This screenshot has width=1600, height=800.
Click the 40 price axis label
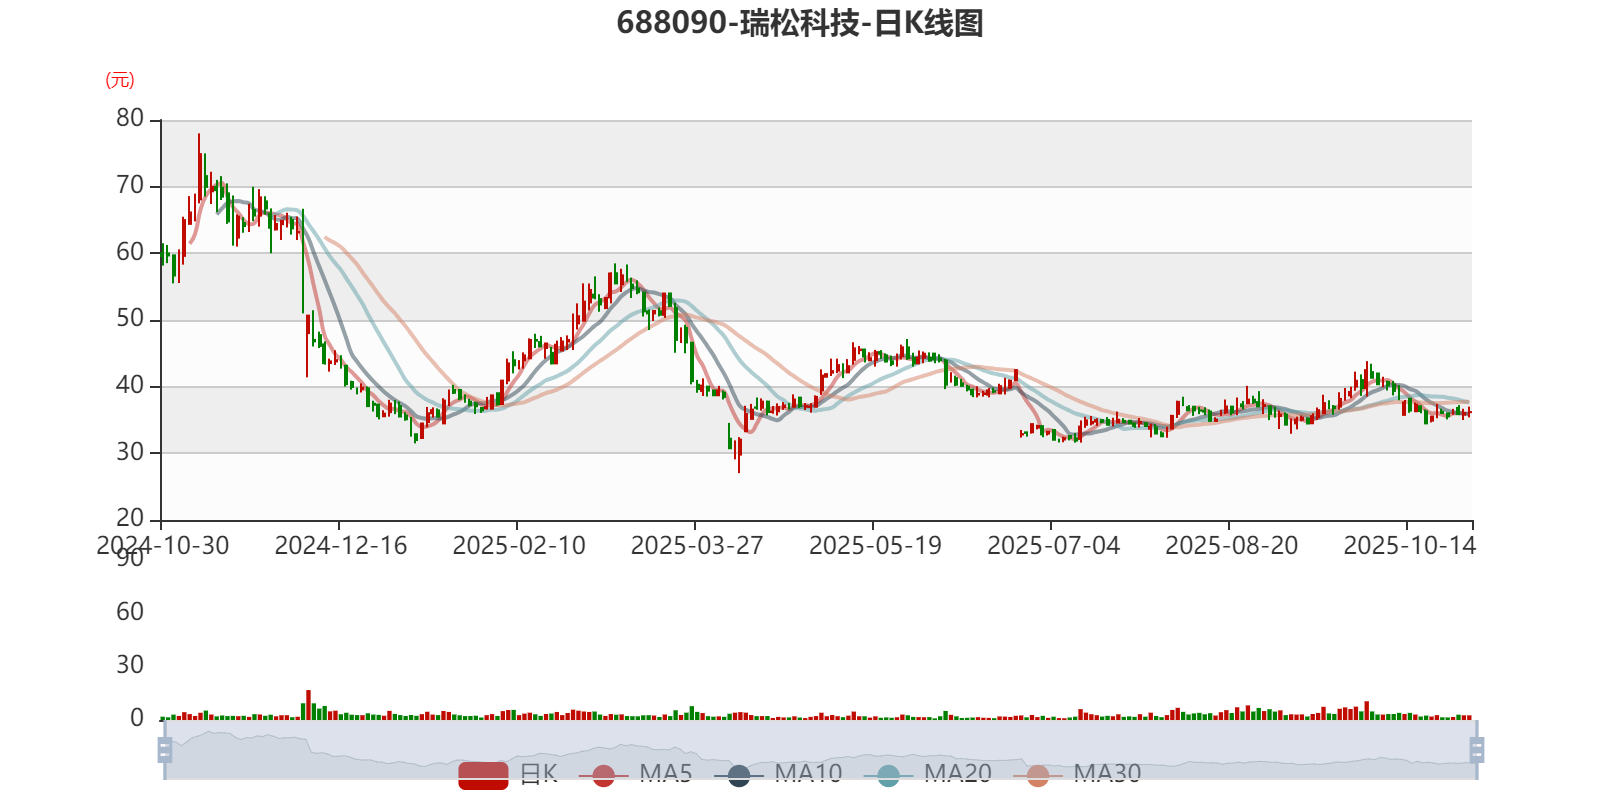click(x=130, y=386)
